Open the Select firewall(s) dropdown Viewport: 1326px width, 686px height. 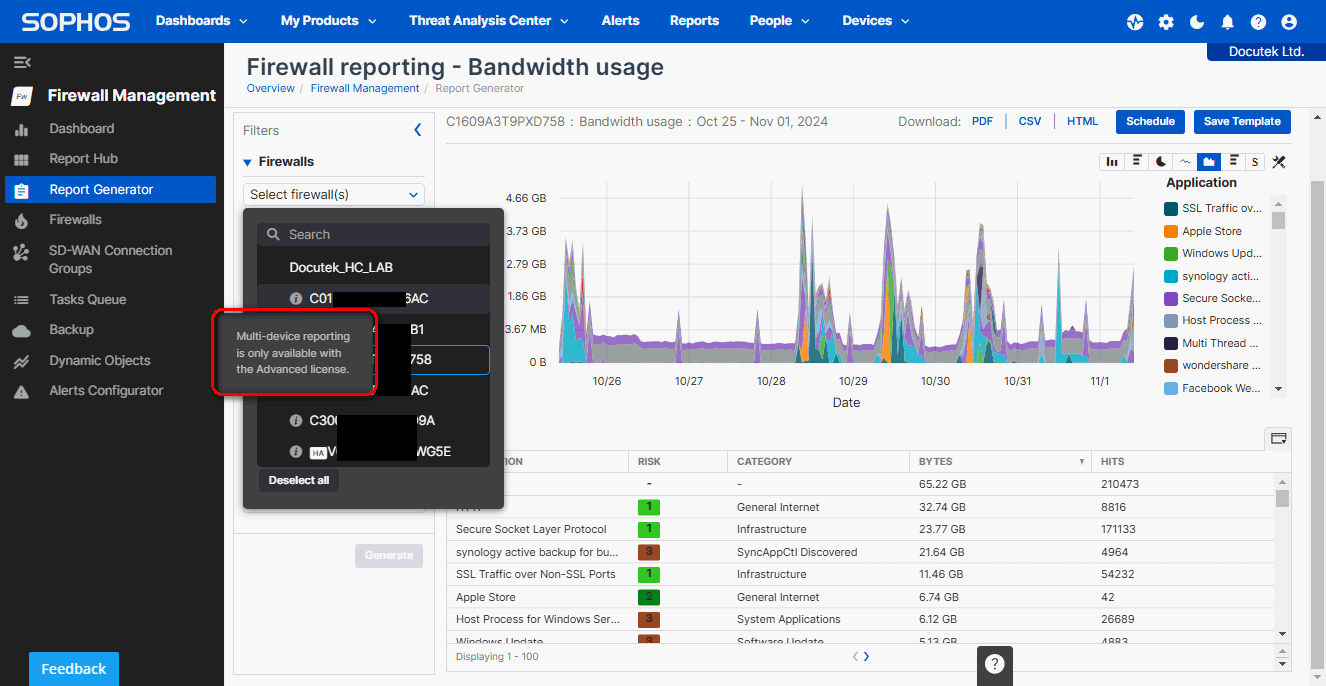(x=334, y=194)
